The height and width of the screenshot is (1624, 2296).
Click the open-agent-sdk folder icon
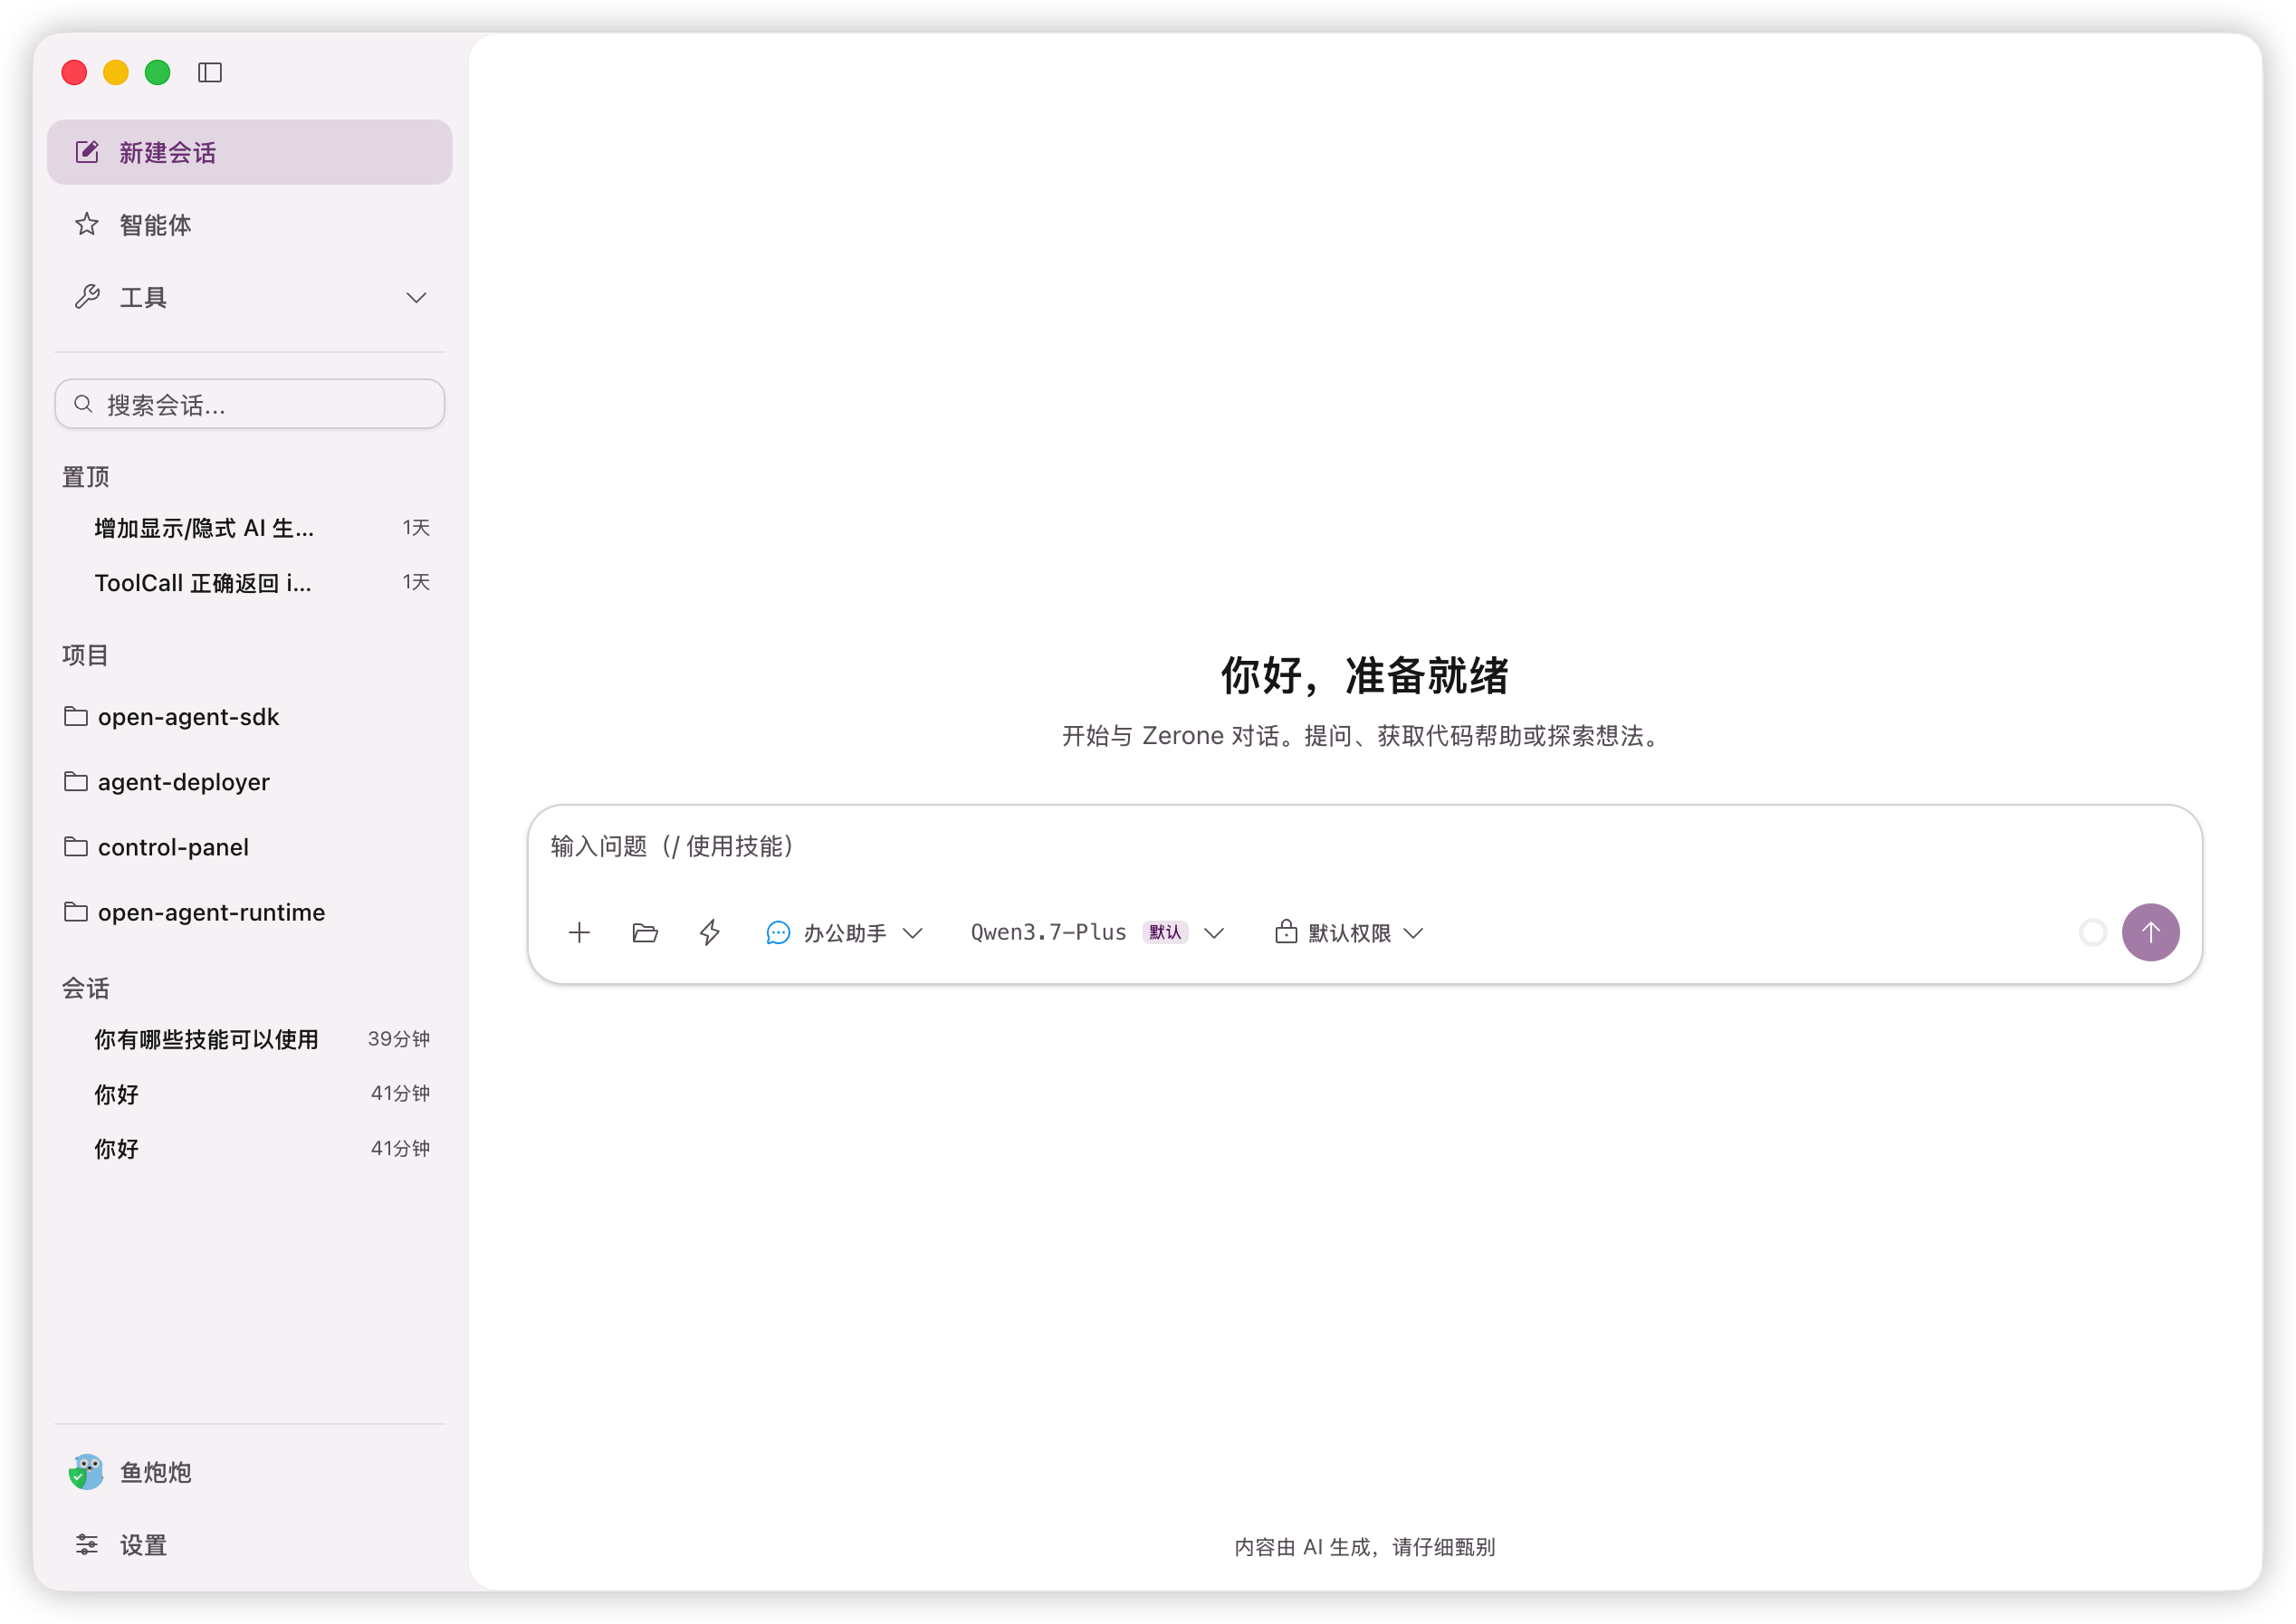(x=76, y=716)
